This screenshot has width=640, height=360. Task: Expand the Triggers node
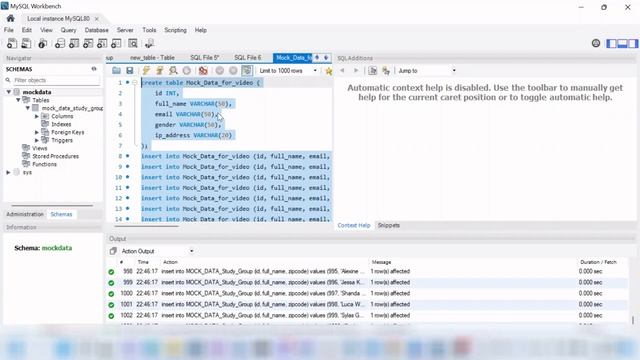point(37,140)
